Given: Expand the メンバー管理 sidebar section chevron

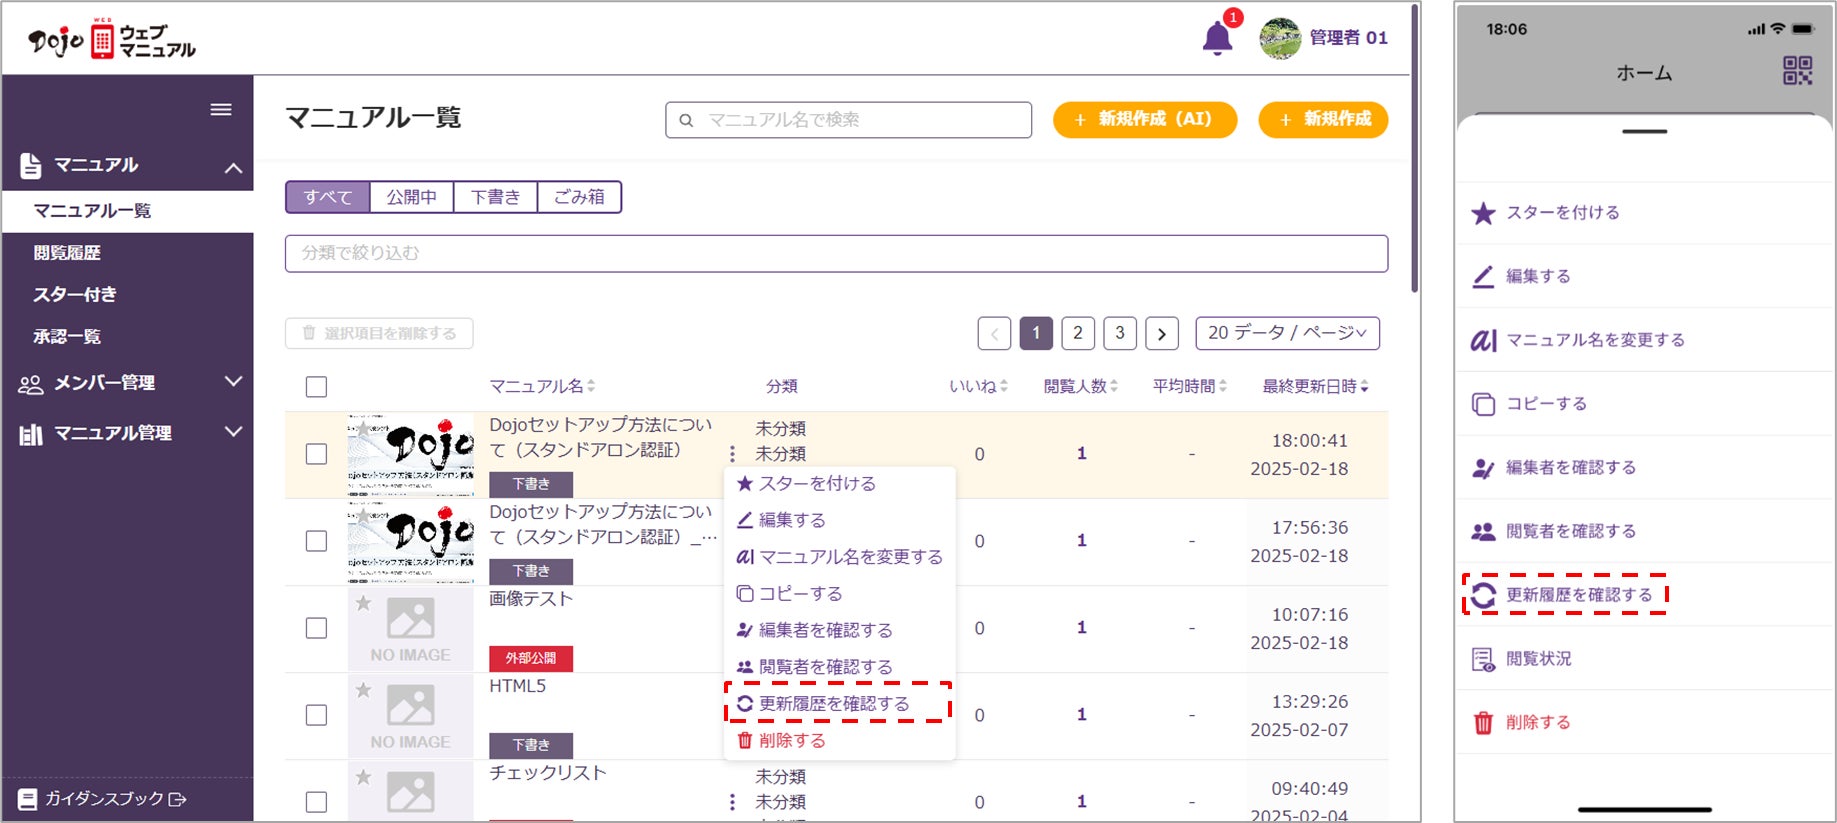Looking at the screenshot, I should tap(233, 382).
